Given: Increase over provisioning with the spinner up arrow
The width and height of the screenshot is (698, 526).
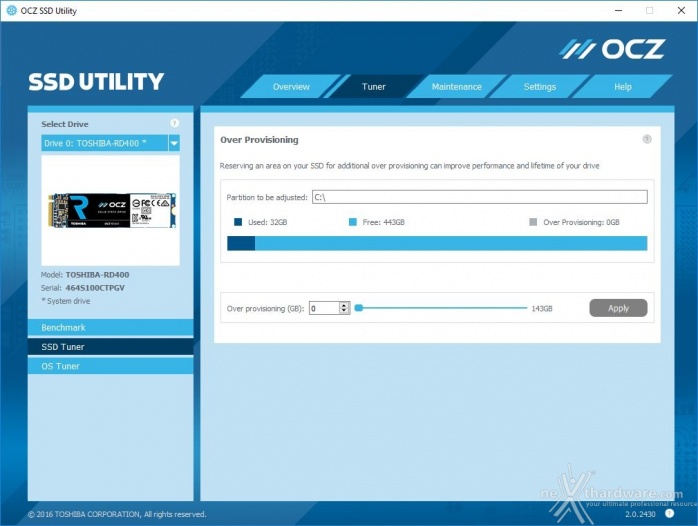Looking at the screenshot, I should tap(344, 305).
